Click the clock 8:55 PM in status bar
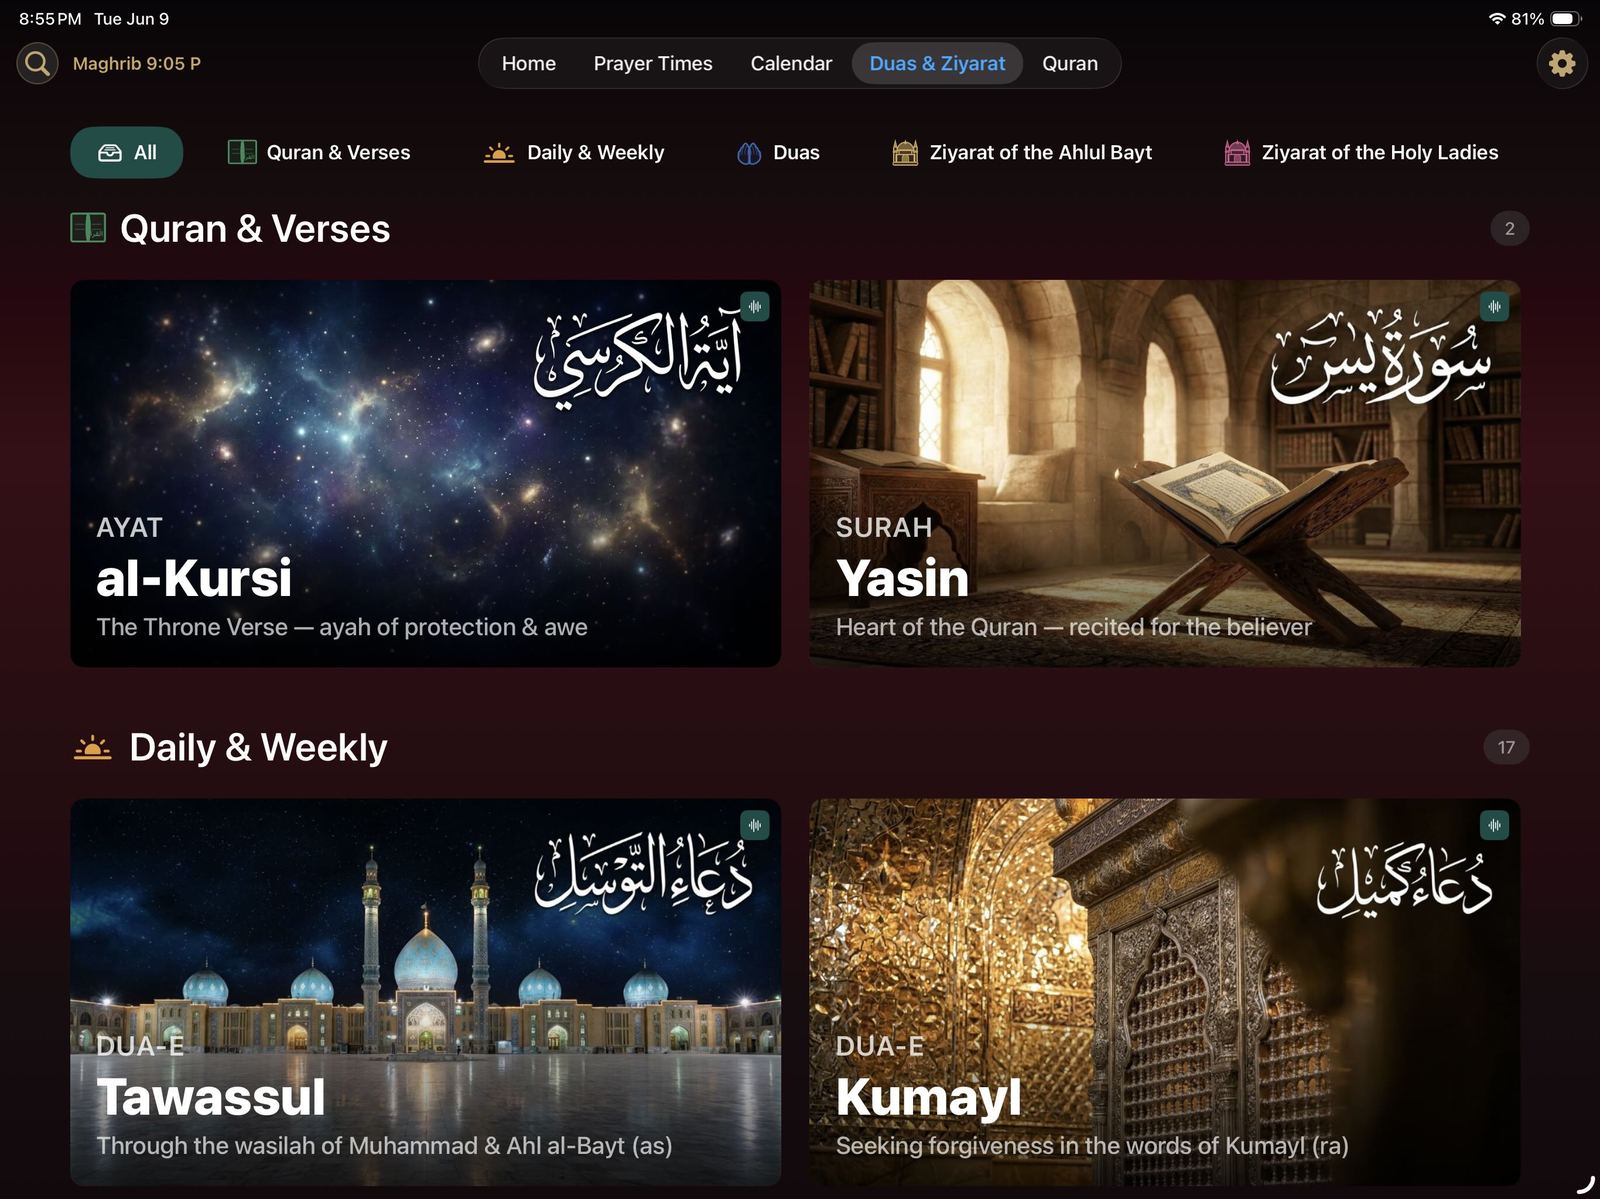 coord(50,19)
